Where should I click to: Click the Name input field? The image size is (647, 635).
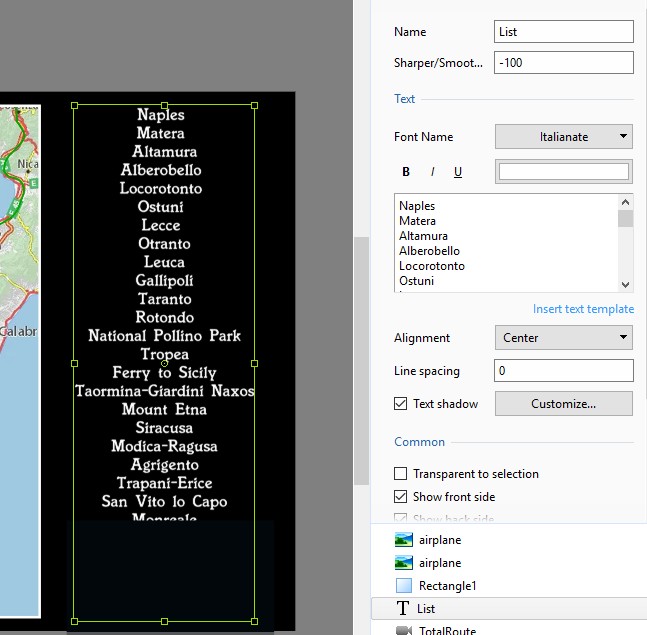click(563, 32)
